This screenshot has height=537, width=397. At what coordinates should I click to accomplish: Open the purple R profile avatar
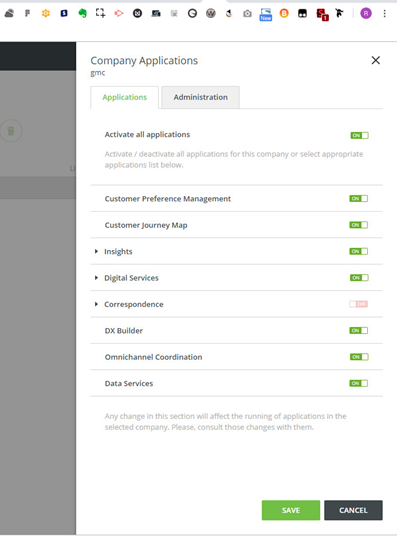(x=366, y=13)
